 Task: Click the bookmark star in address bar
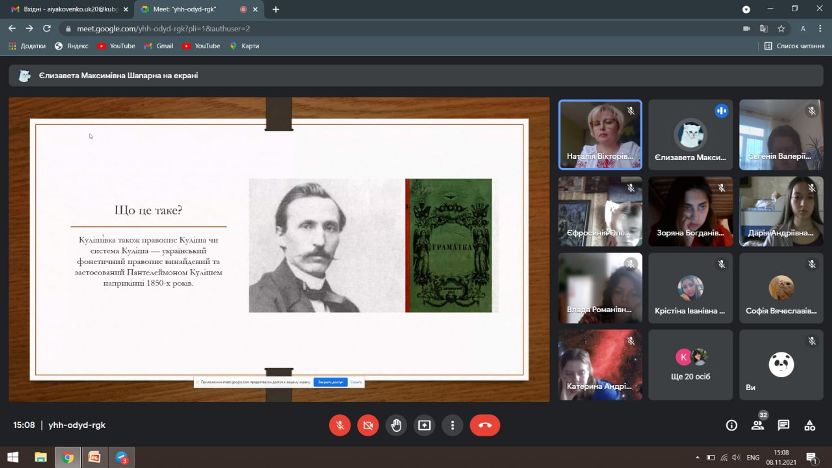pos(781,28)
